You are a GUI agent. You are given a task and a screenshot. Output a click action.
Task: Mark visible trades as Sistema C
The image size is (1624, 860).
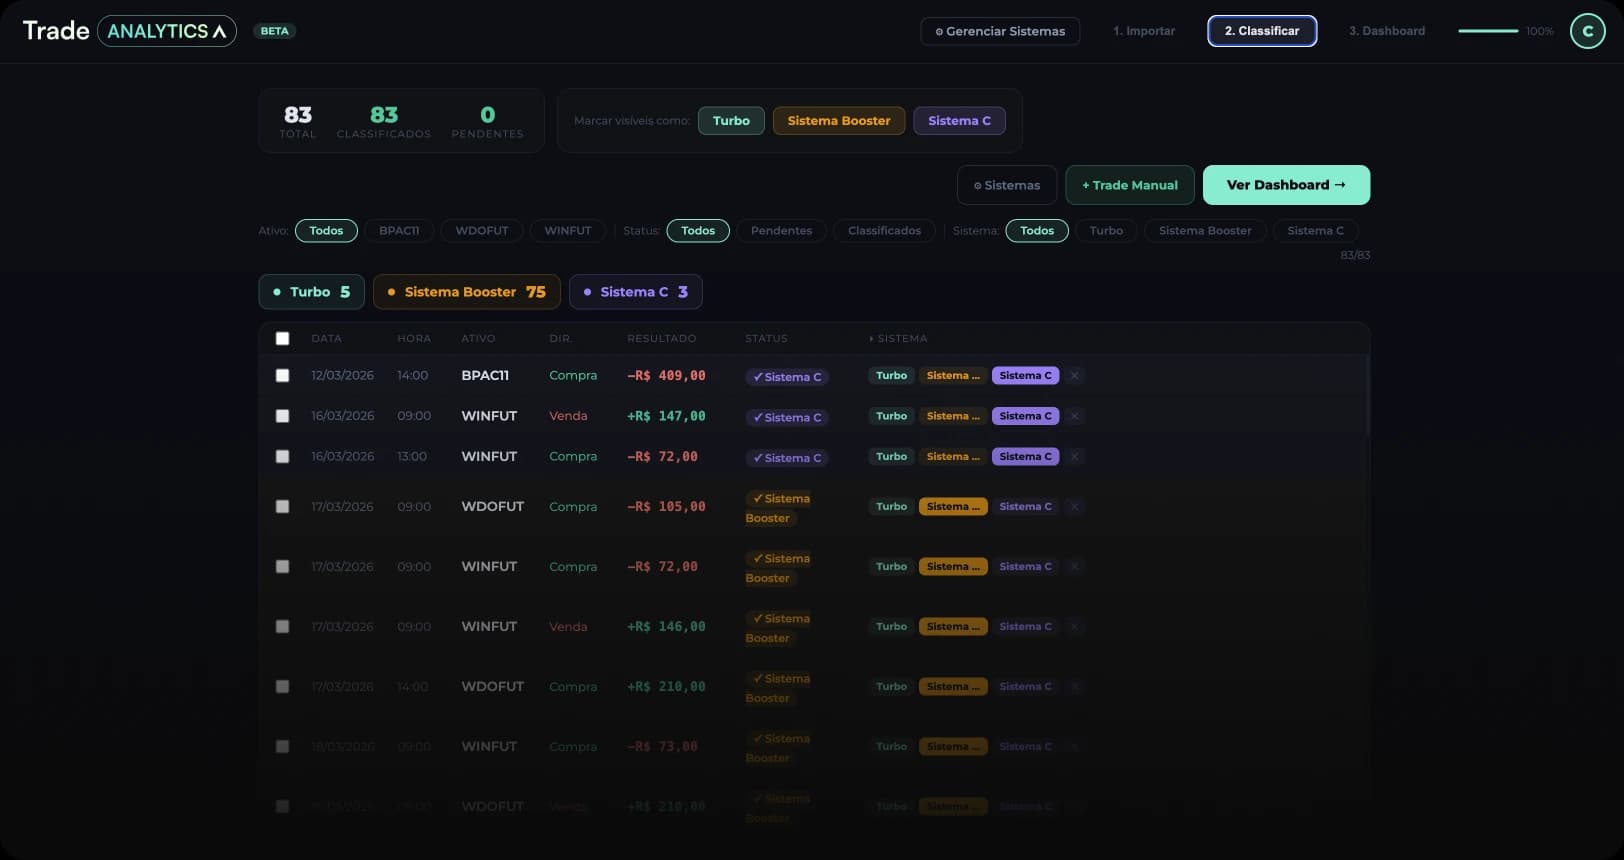pos(959,121)
